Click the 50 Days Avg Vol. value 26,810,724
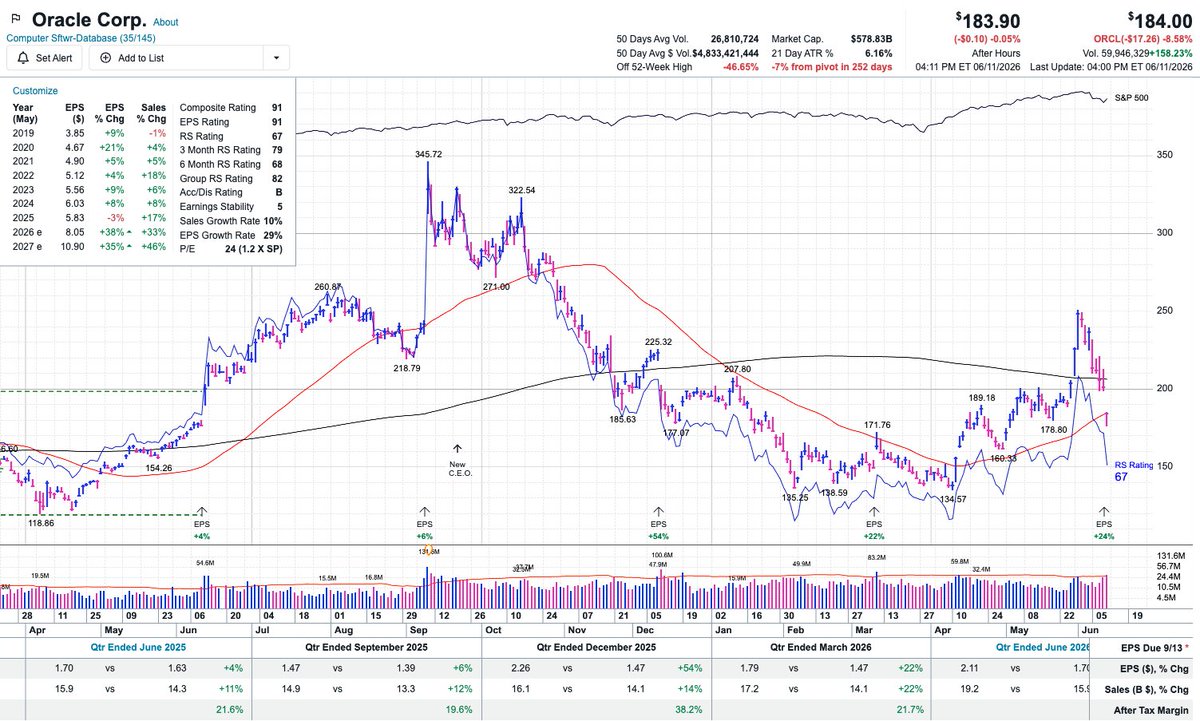Image resolution: width=1200 pixels, height=721 pixels. pyautogui.click(x=733, y=39)
